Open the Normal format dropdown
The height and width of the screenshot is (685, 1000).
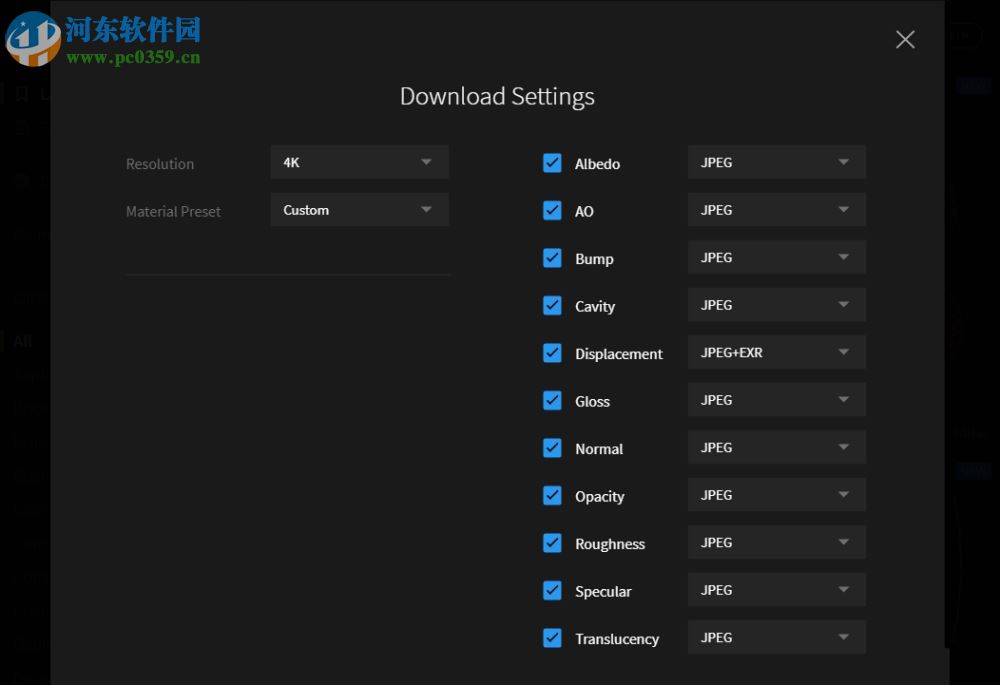pos(776,447)
